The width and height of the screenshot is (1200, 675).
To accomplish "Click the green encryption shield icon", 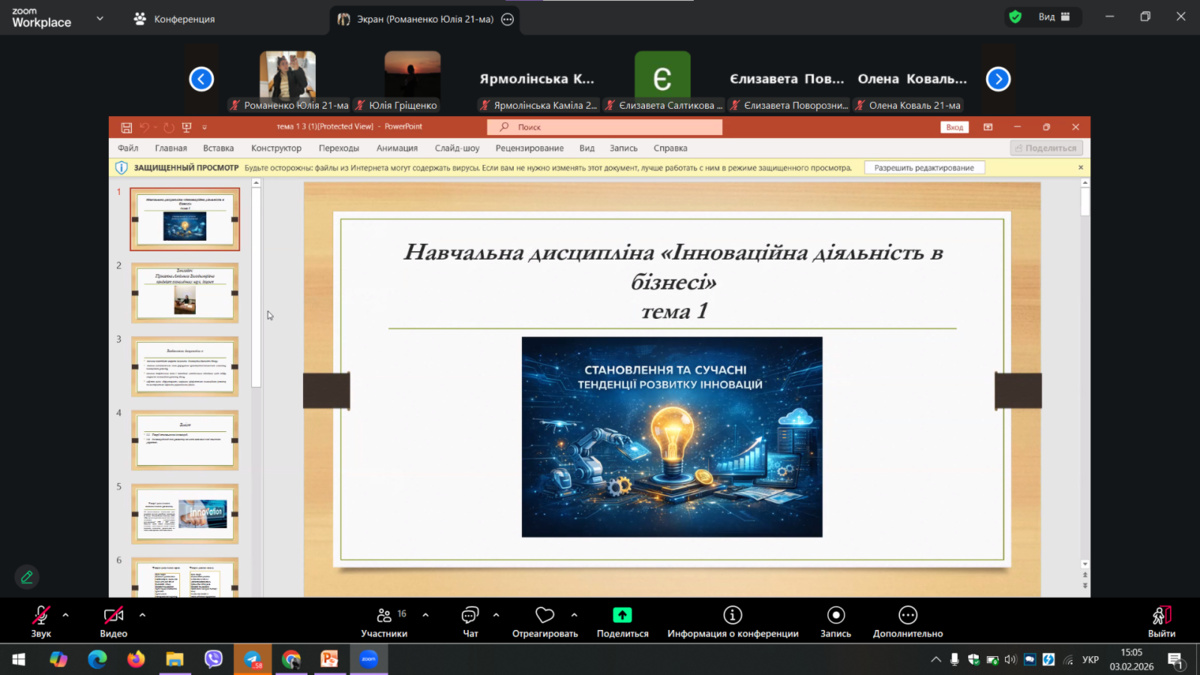I will tap(1015, 17).
